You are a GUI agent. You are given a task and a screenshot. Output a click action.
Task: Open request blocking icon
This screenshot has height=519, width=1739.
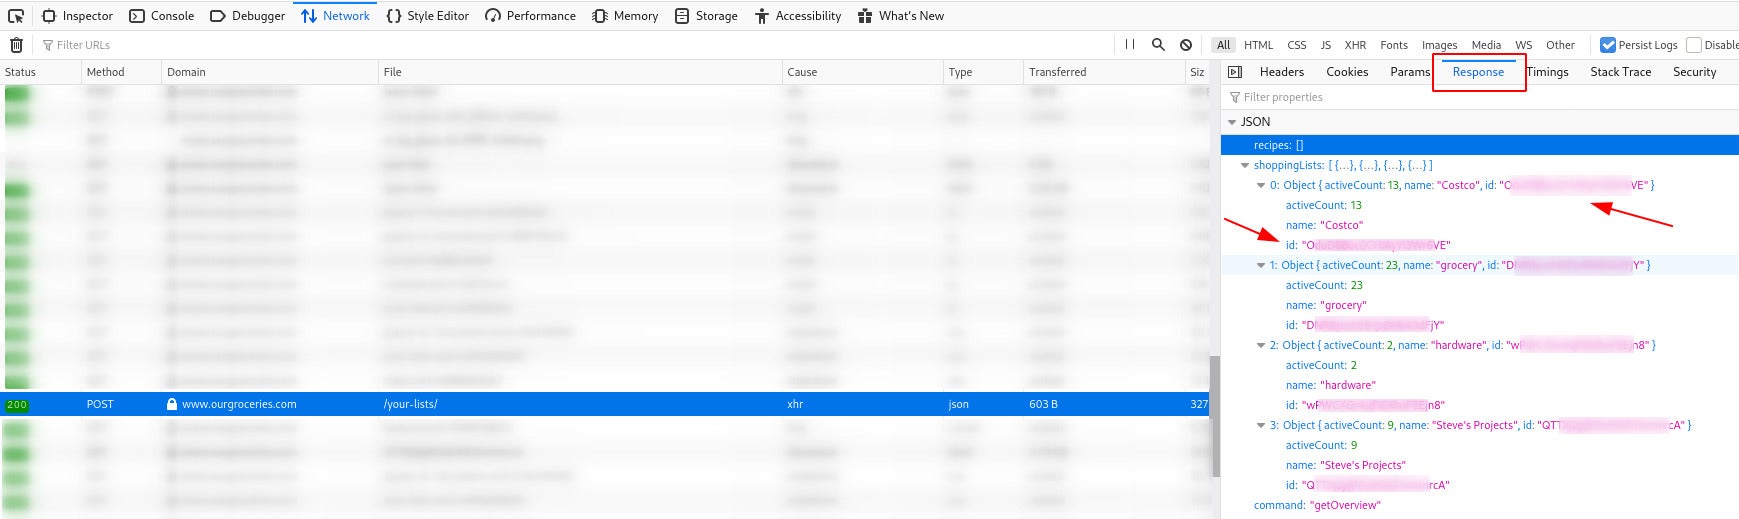[1186, 45]
